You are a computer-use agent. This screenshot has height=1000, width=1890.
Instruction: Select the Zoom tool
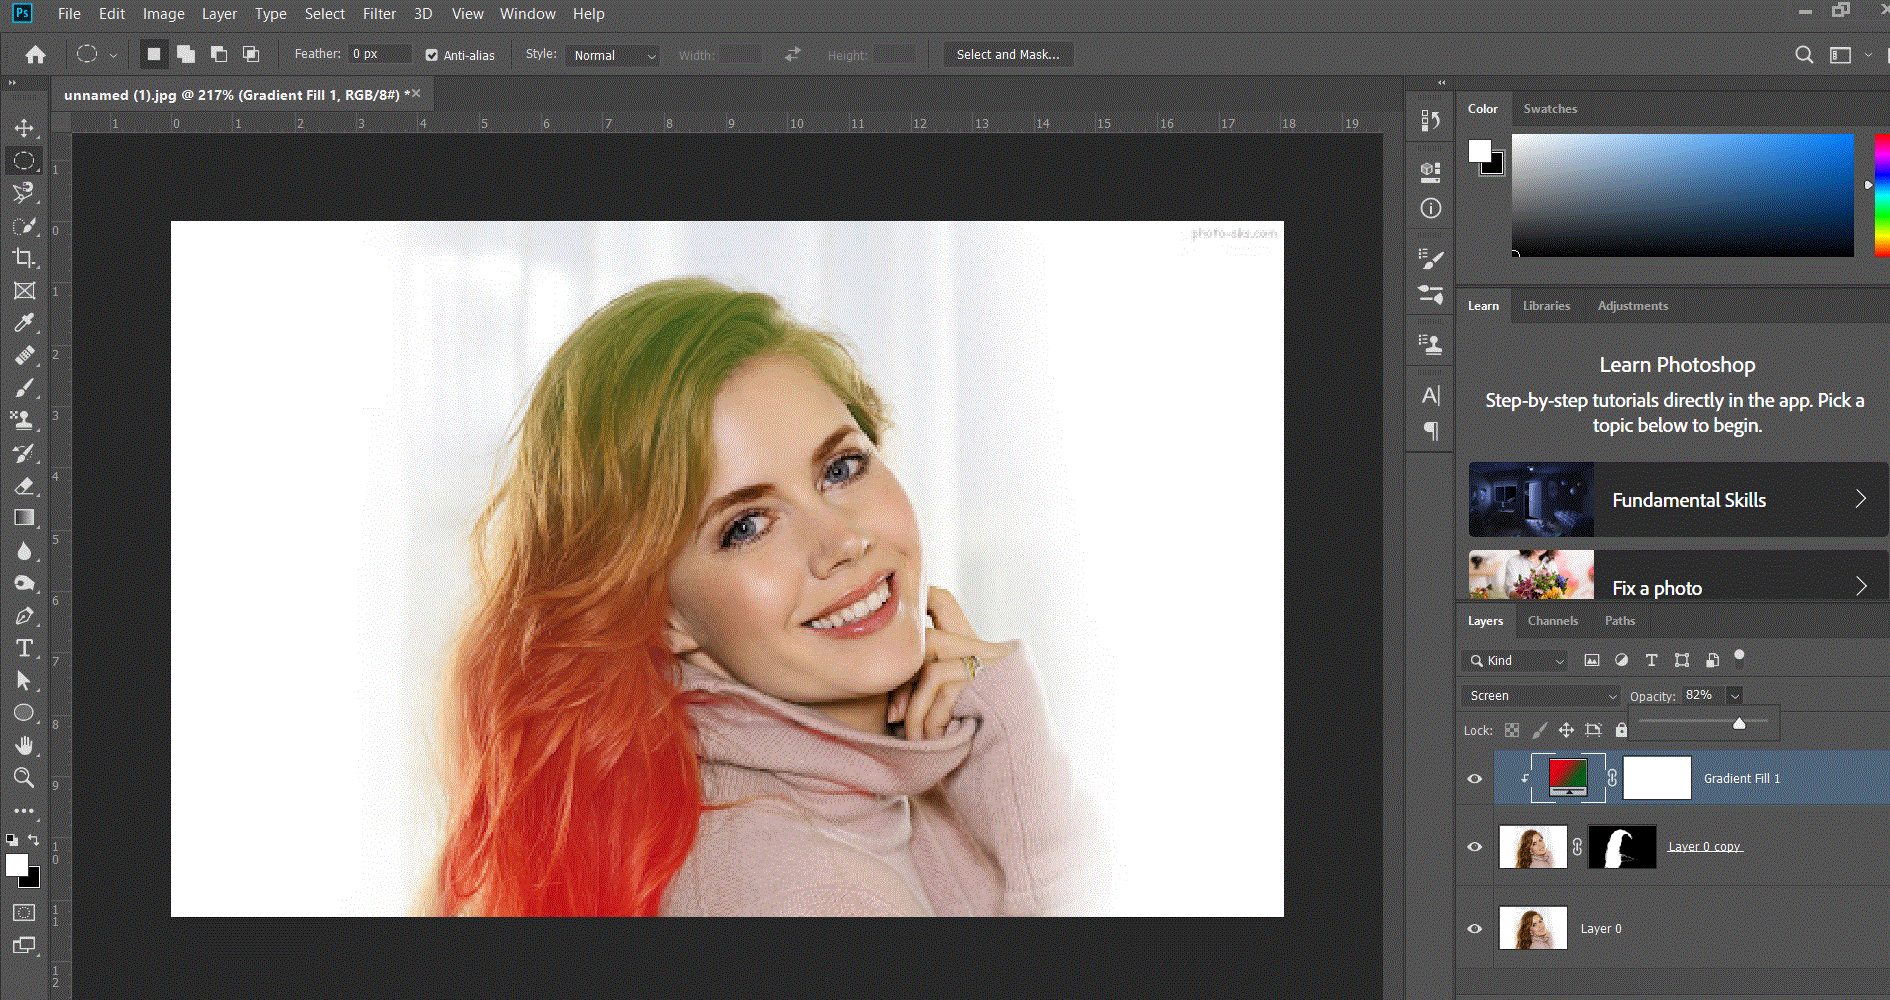[x=24, y=777]
